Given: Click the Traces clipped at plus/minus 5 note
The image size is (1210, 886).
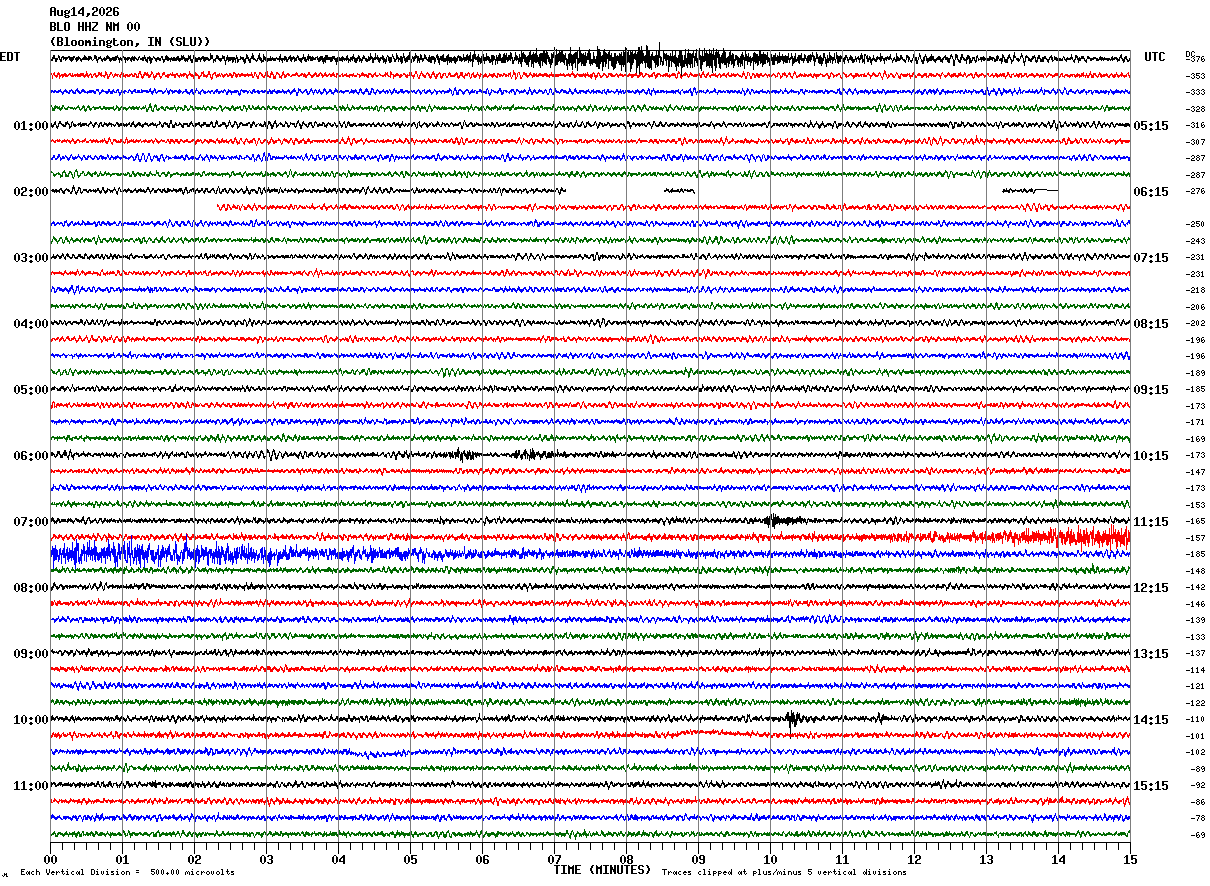Looking at the screenshot, I should pos(784,872).
